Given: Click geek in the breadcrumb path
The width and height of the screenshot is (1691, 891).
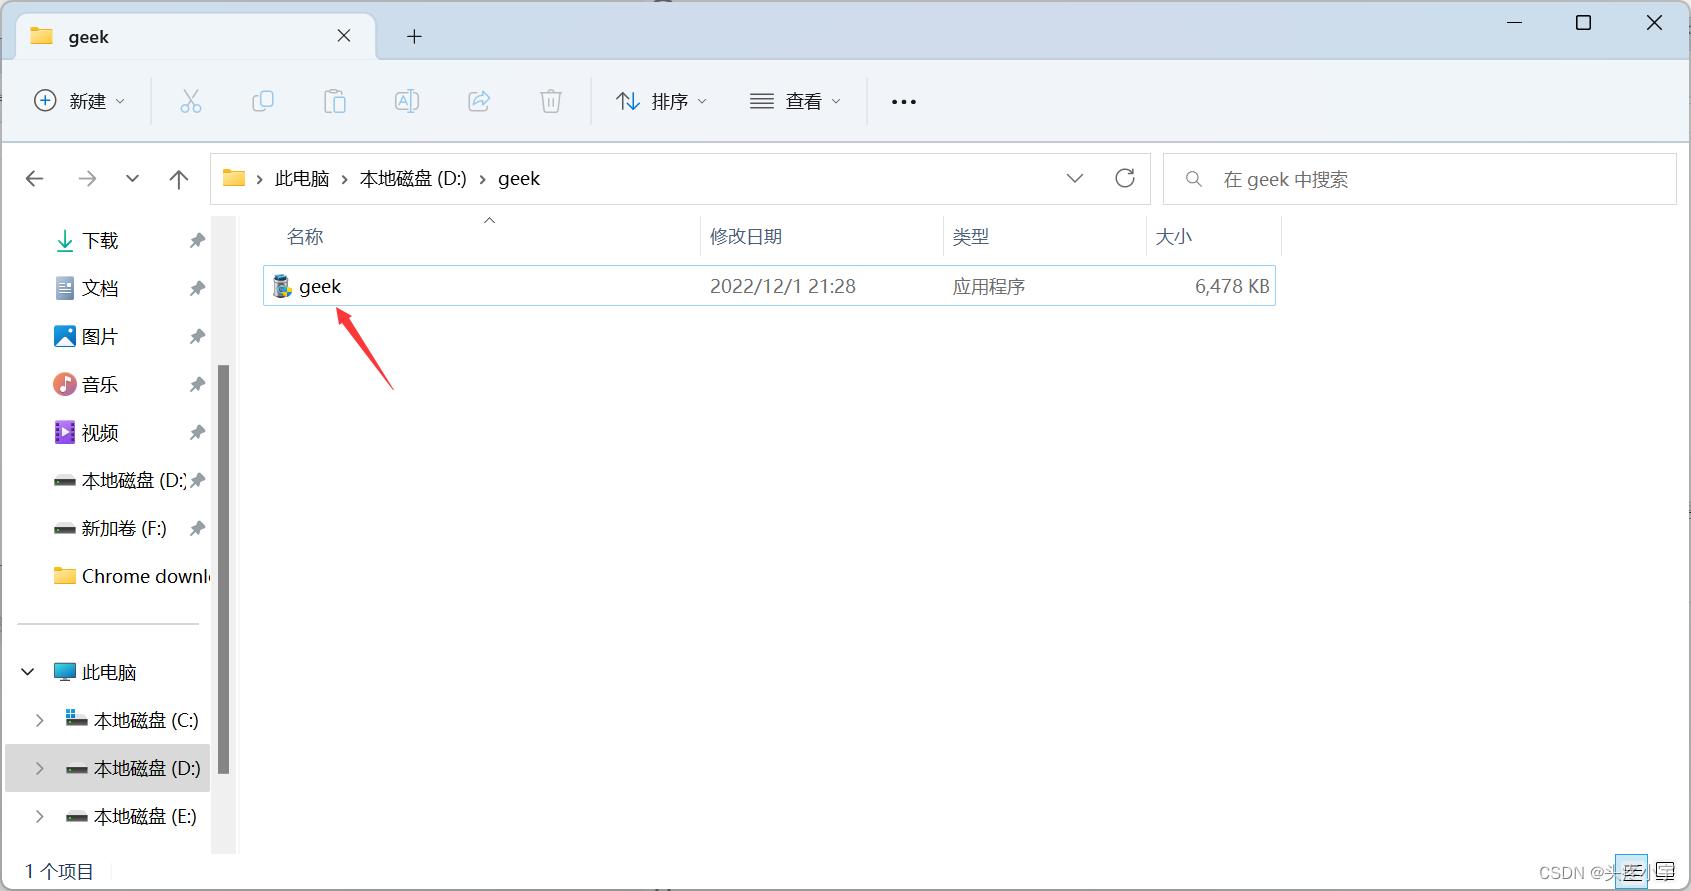Looking at the screenshot, I should 519,179.
